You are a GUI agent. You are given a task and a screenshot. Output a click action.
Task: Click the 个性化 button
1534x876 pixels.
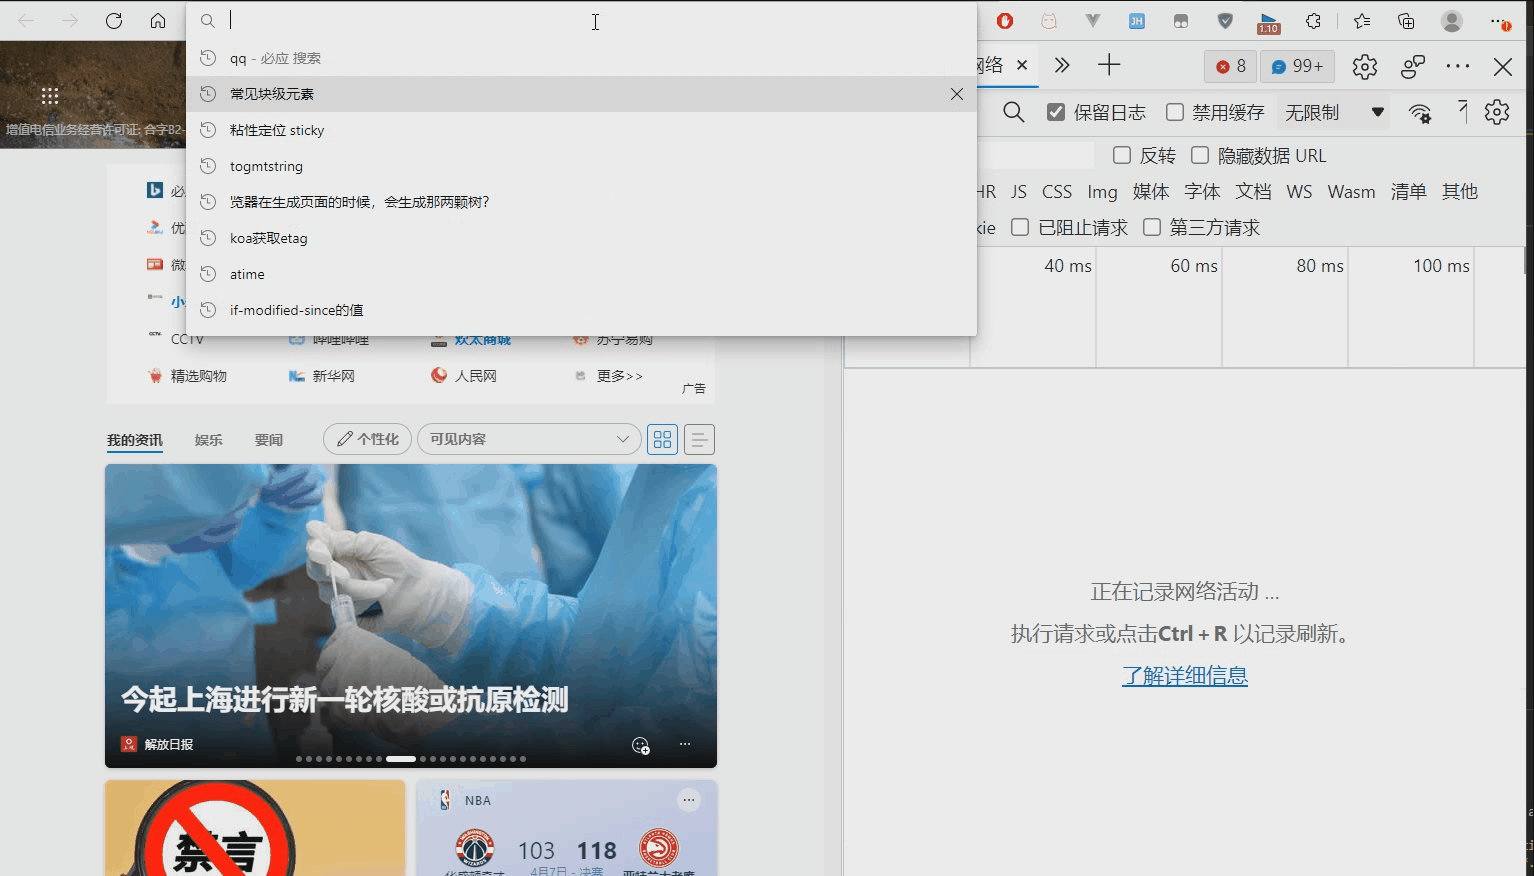[367, 439]
